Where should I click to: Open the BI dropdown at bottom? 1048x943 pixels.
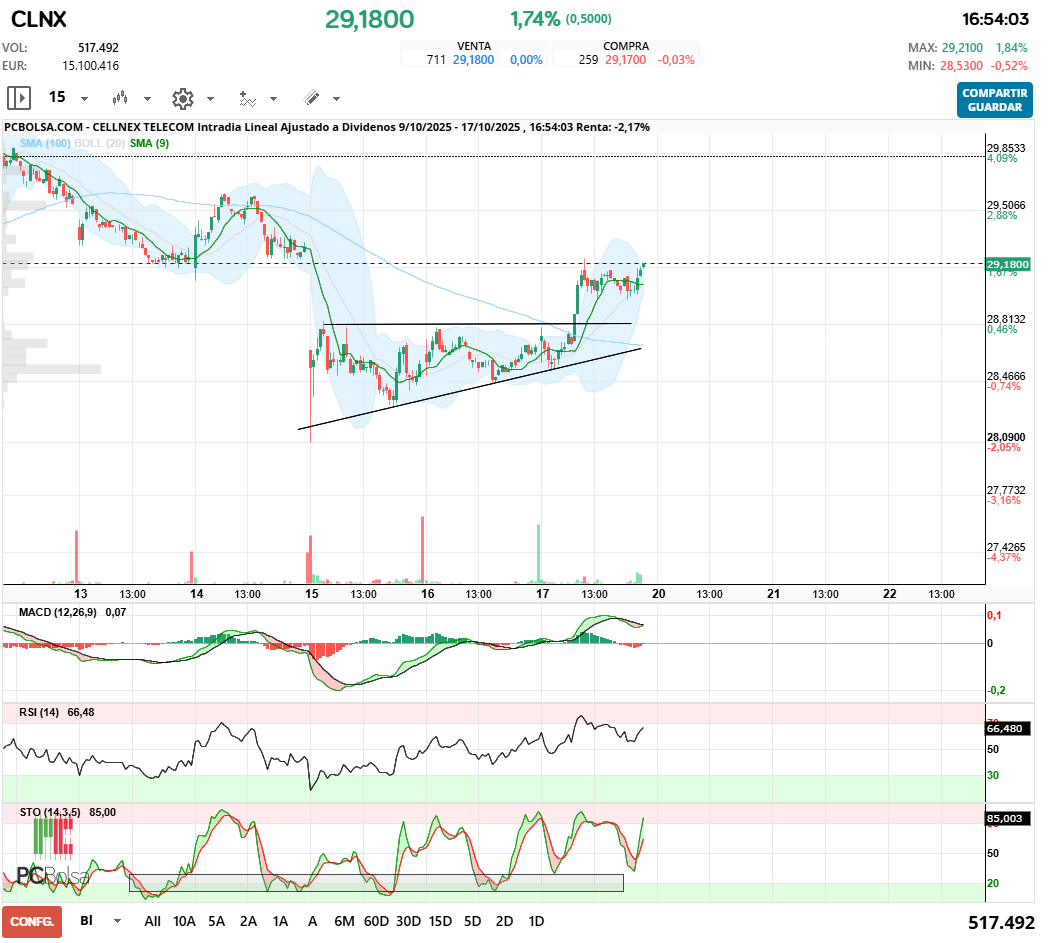[118, 921]
